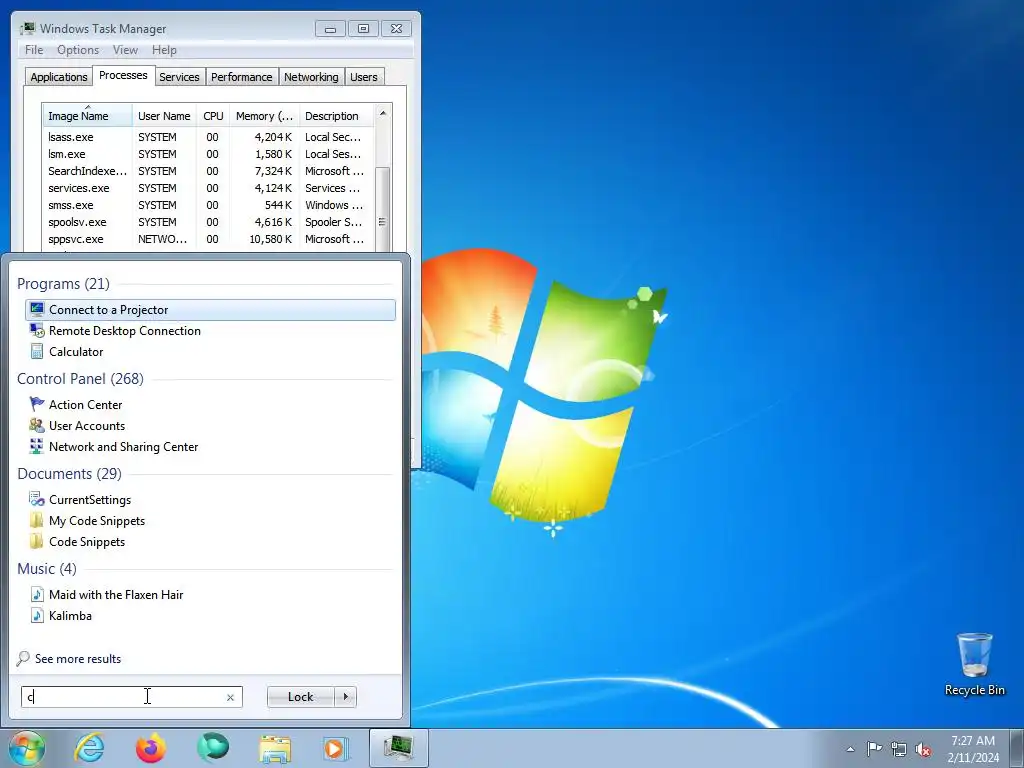Click the taskbar clock showing 7:27 AM

pos(973,749)
